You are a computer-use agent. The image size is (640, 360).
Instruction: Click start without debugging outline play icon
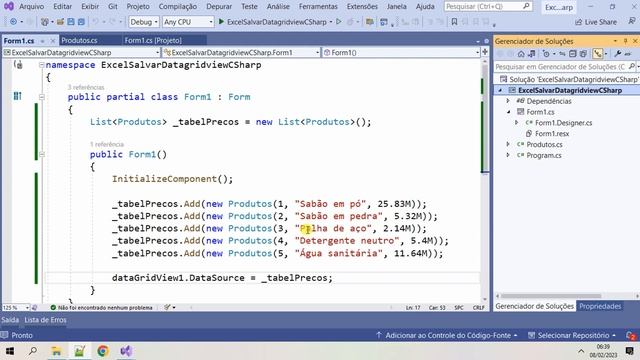pyautogui.click(x=338, y=22)
